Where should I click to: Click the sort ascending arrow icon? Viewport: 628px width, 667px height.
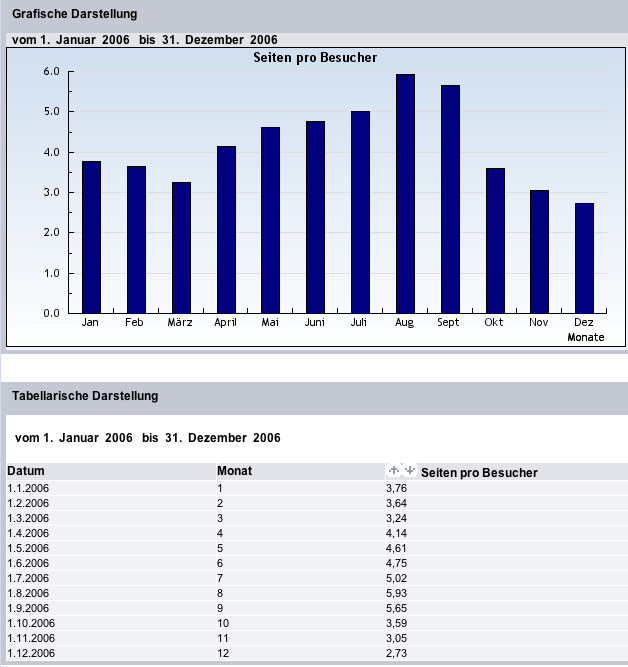tap(394, 470)
